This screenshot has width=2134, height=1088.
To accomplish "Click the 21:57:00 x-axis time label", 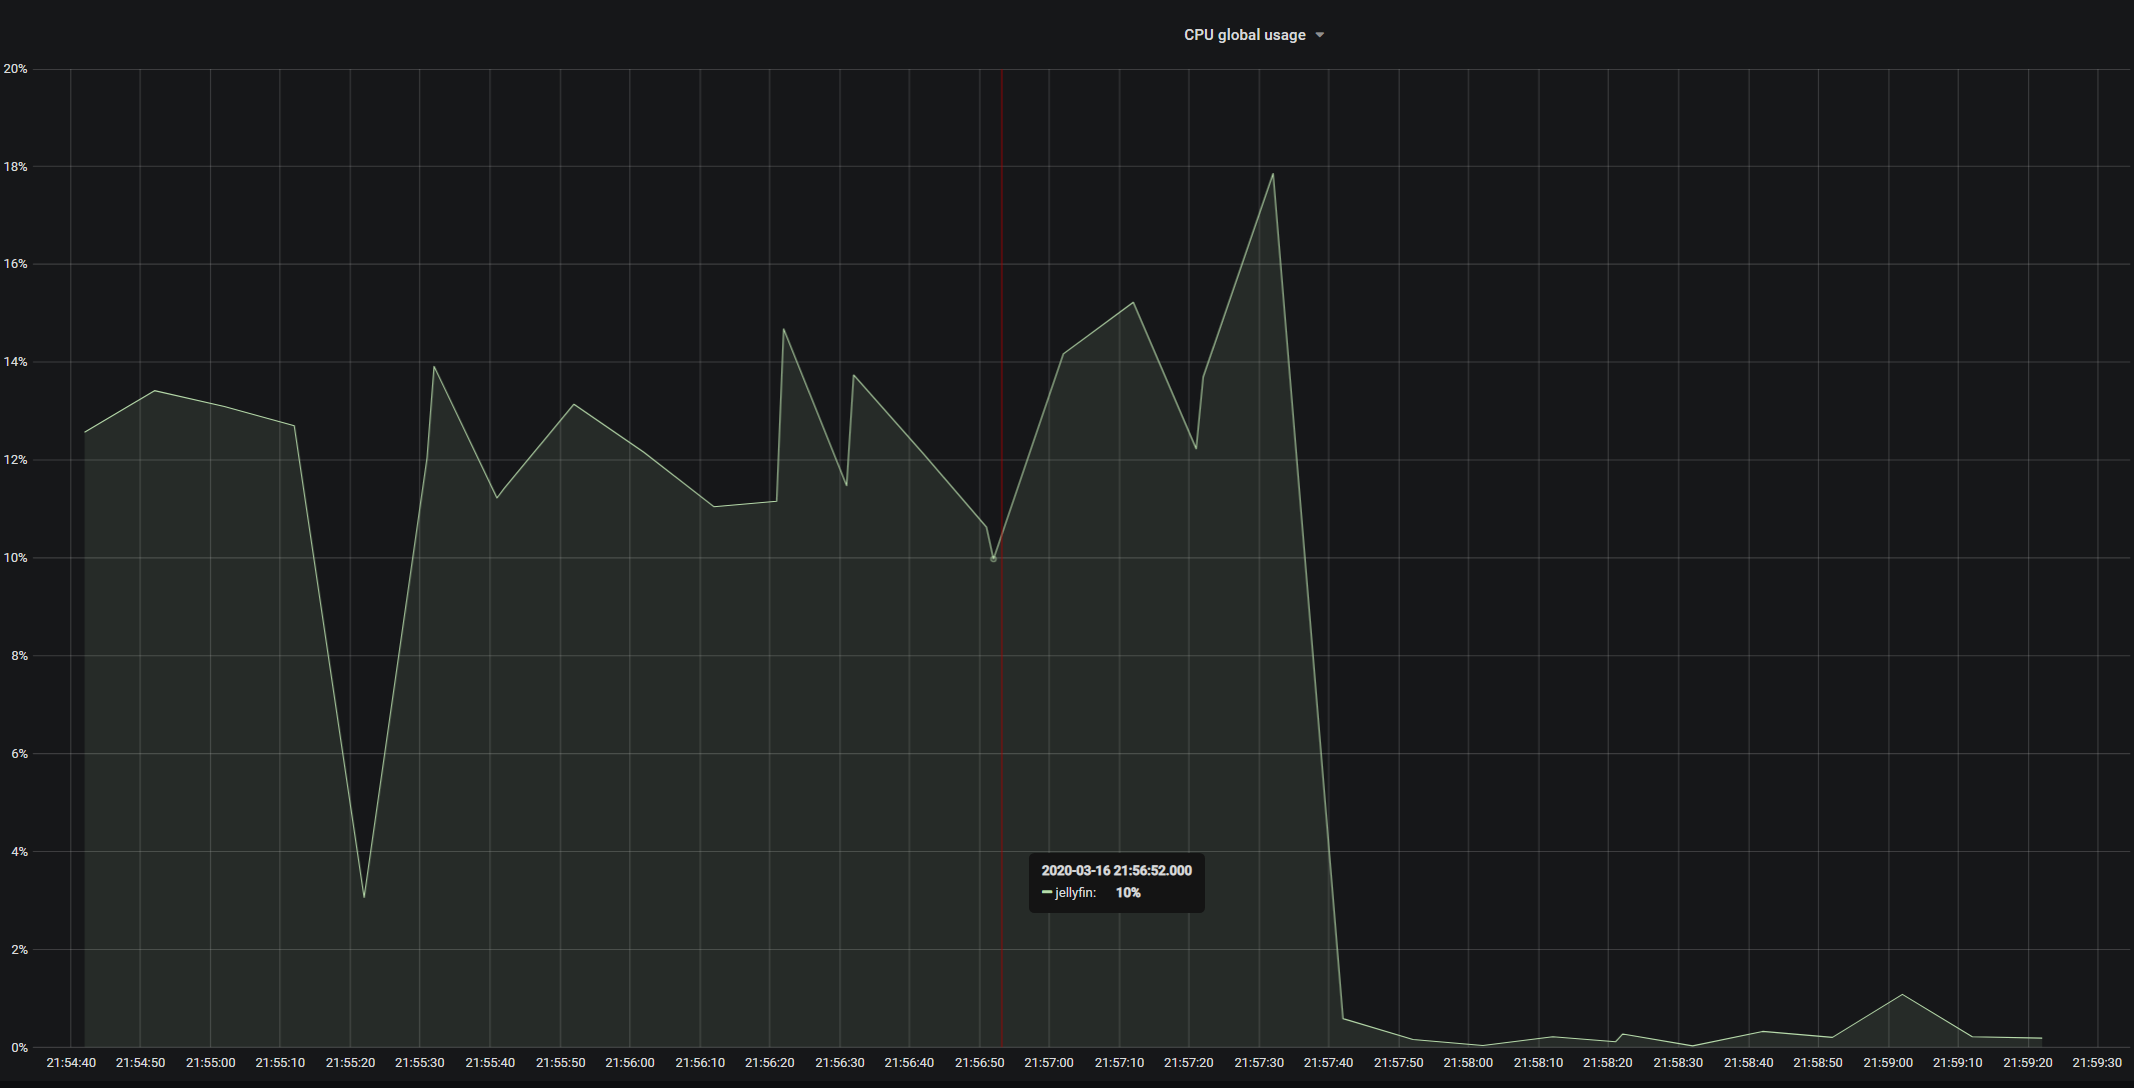I will [1049, 1063].
